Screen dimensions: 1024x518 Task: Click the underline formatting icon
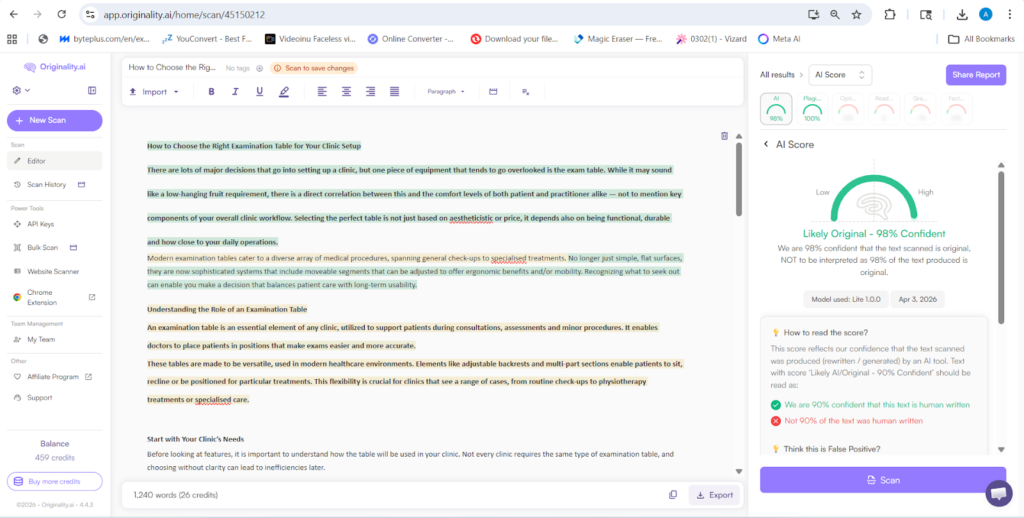point(259,92)
